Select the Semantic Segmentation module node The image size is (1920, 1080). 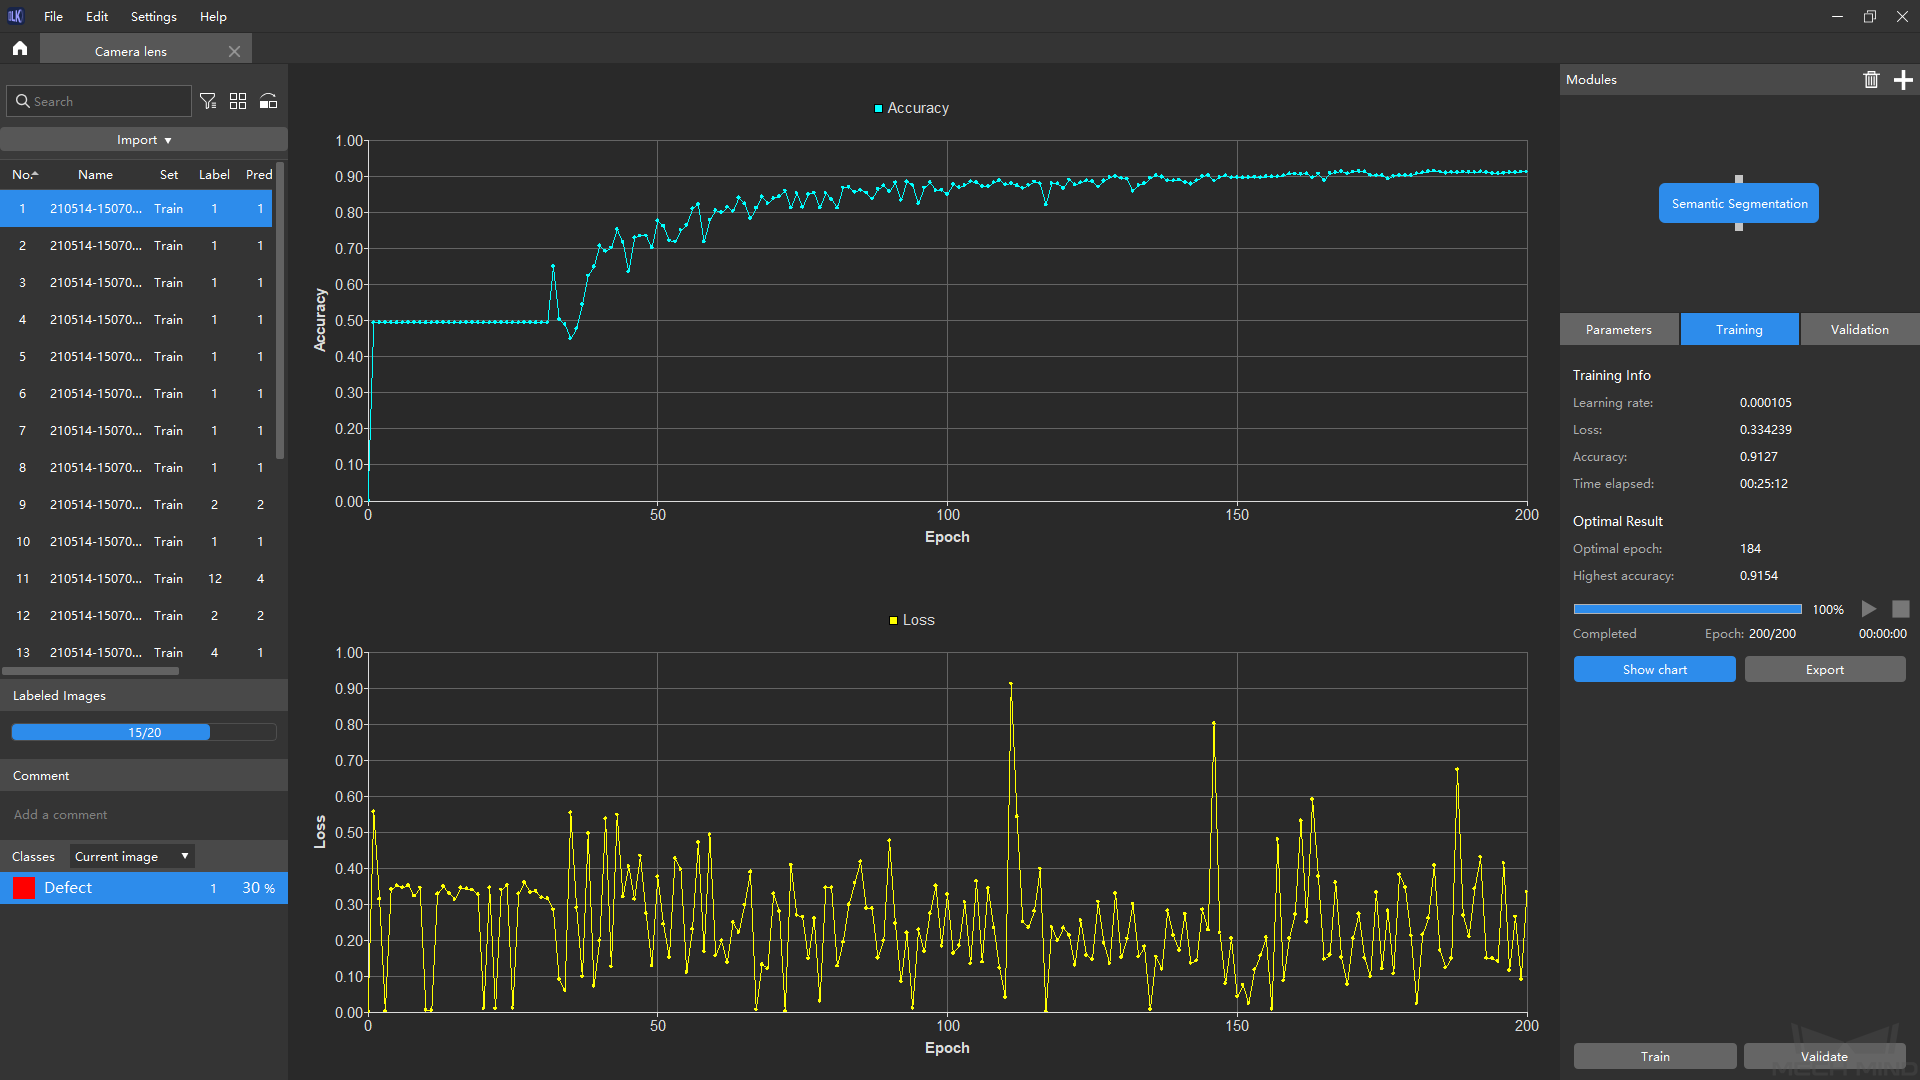[1739, 203]
